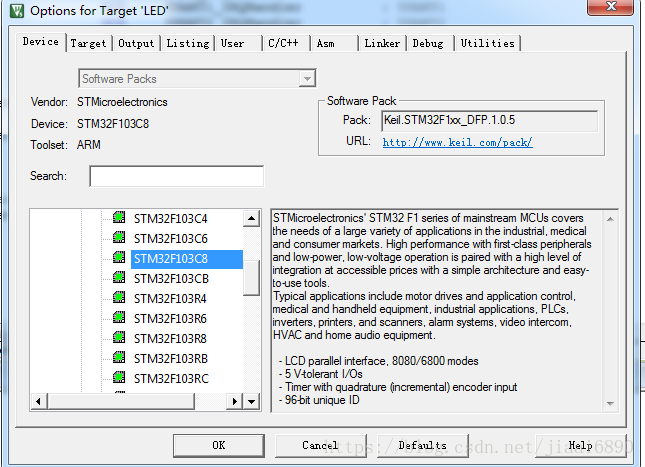
Task: Open the keil.com/pack URL link
Action: [x=457, y=142]
